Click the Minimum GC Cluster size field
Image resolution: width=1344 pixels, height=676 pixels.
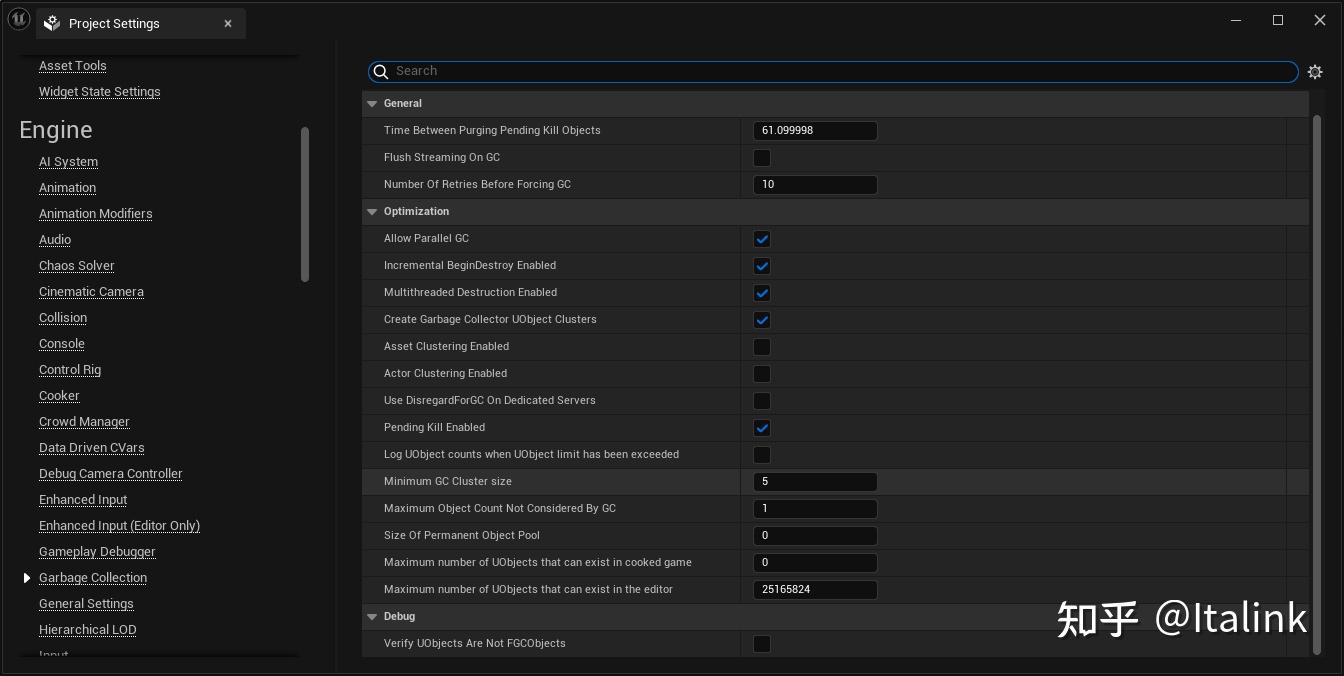815,482
